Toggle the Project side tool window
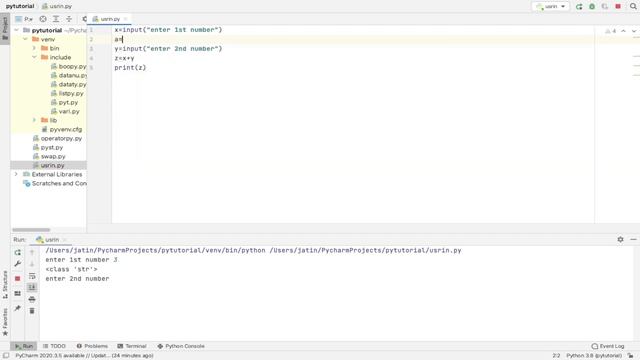Viewport: 640px width, 360px height. (5, 29)
